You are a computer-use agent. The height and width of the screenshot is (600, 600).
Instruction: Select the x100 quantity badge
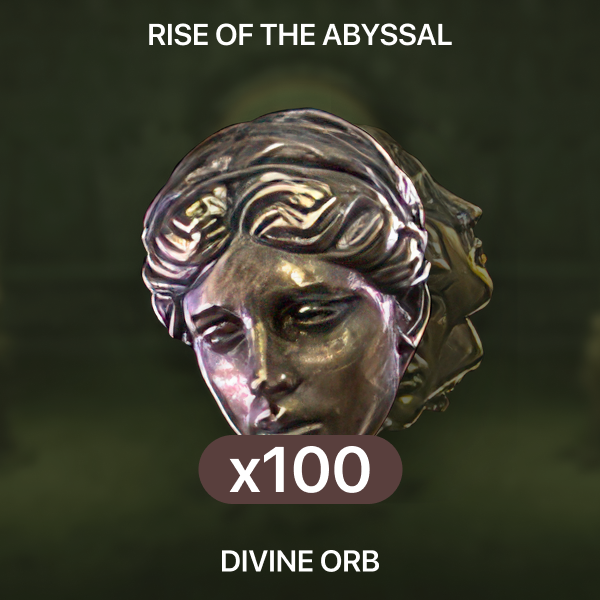[300, 469]
